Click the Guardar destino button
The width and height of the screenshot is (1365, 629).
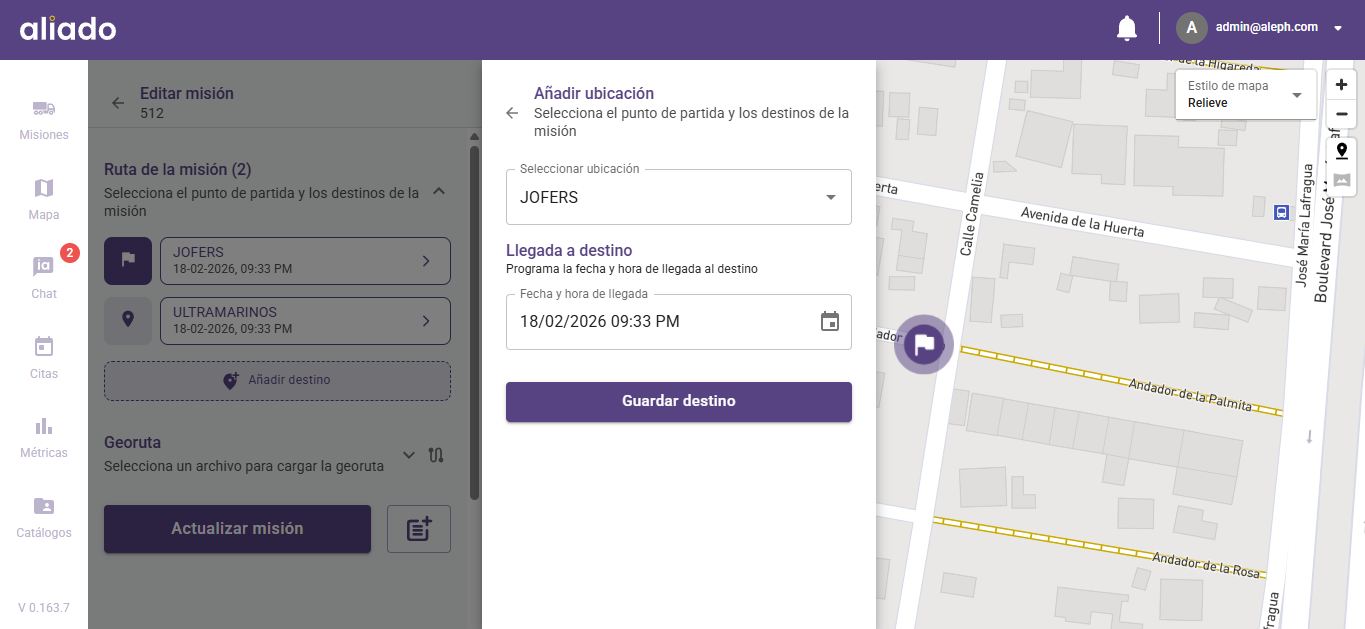pyautogui.click(x=678, y=401)
